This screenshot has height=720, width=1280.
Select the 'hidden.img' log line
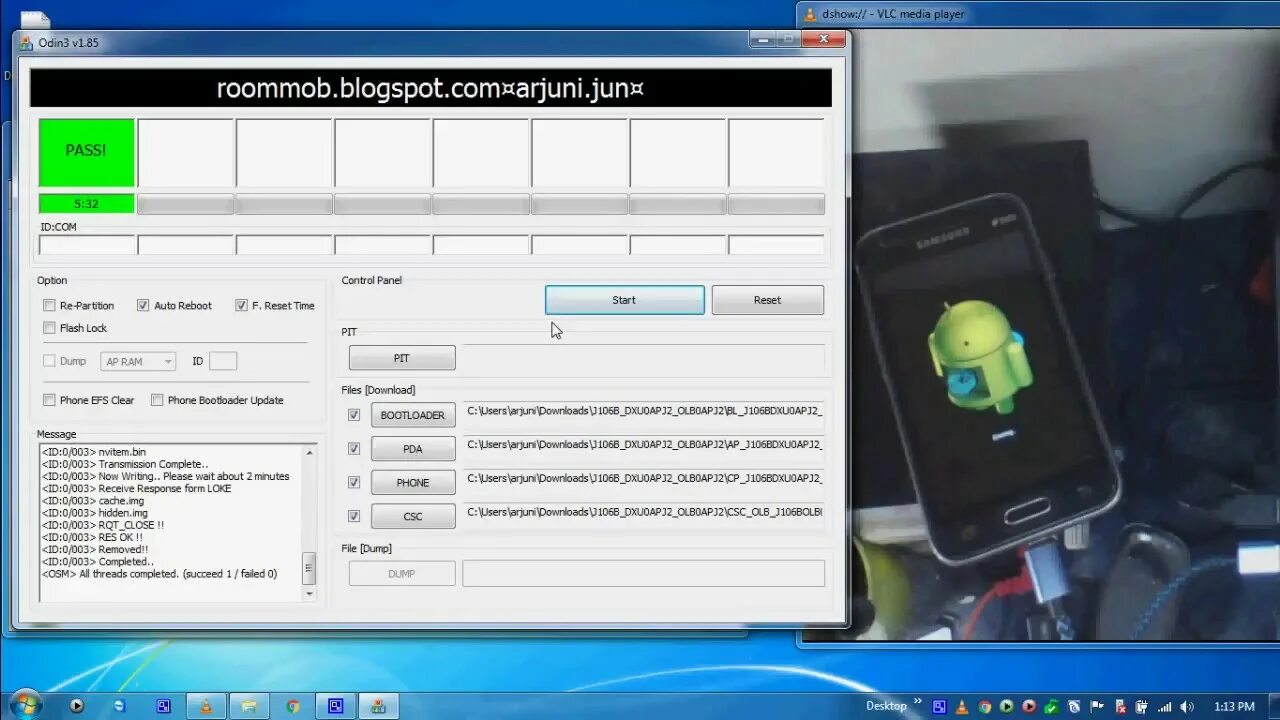click(94, 513)
